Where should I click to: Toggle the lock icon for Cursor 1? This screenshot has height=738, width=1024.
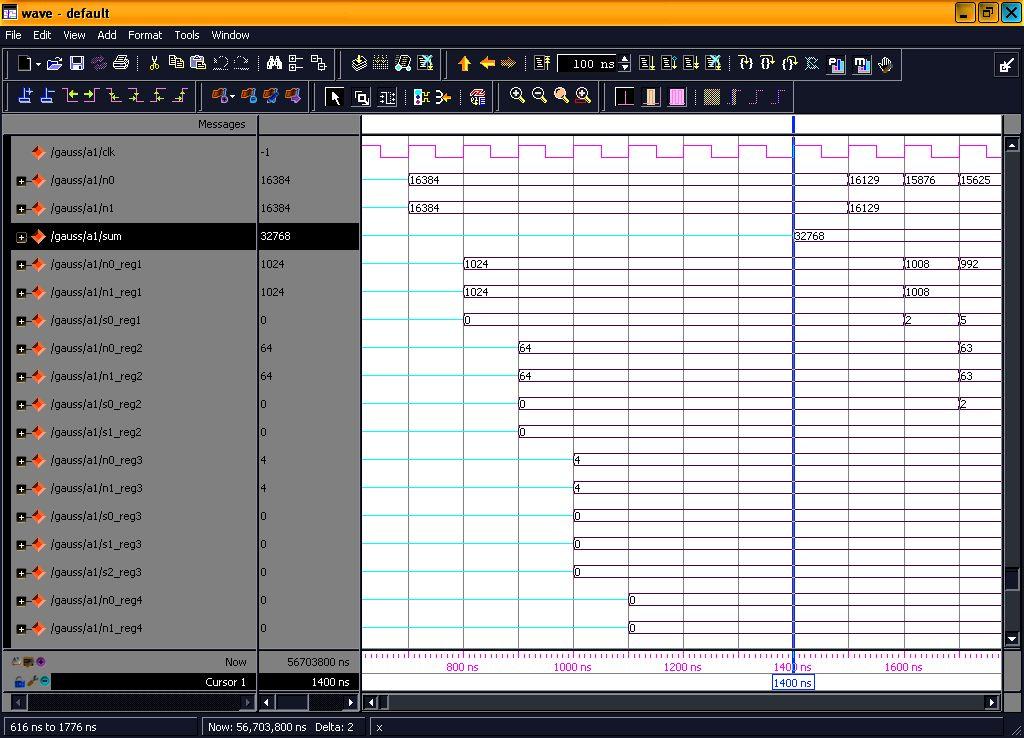pos(19,681)
